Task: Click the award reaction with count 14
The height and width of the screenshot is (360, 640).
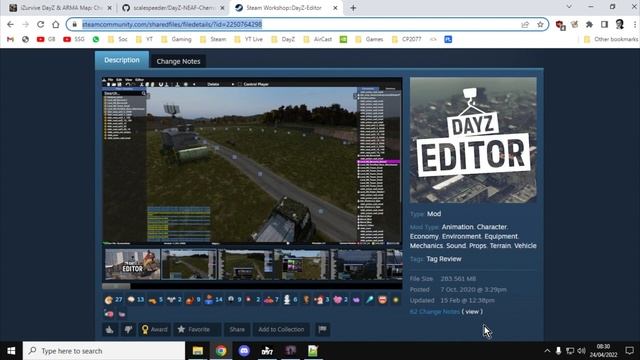Action: click(213, 300)
